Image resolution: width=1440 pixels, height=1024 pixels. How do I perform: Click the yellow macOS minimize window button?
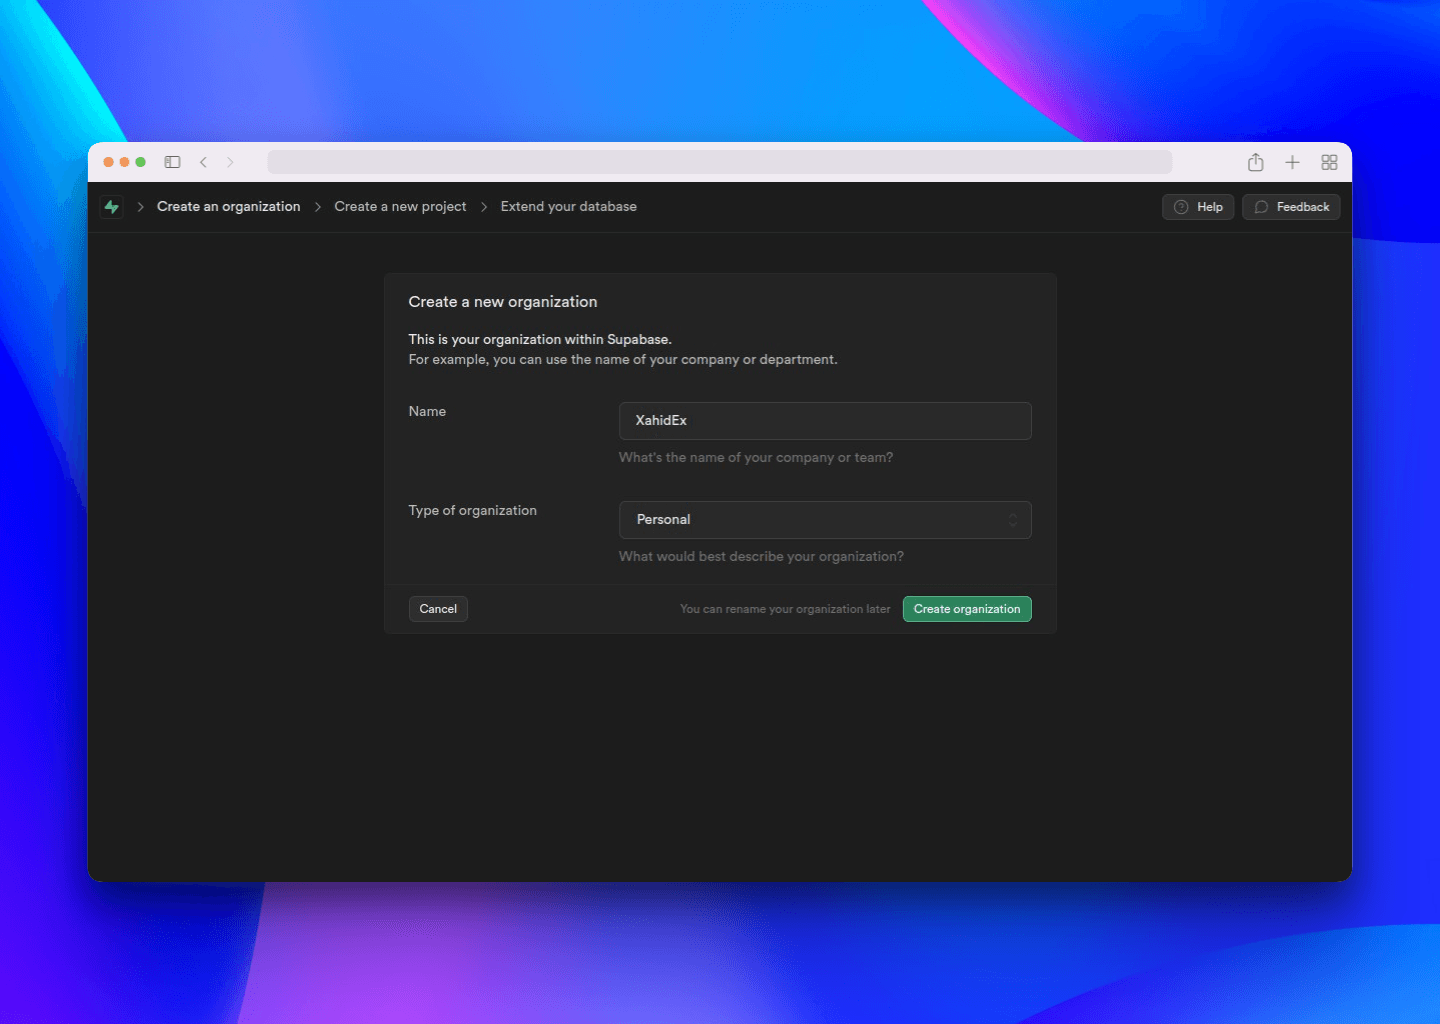point(125,162)
